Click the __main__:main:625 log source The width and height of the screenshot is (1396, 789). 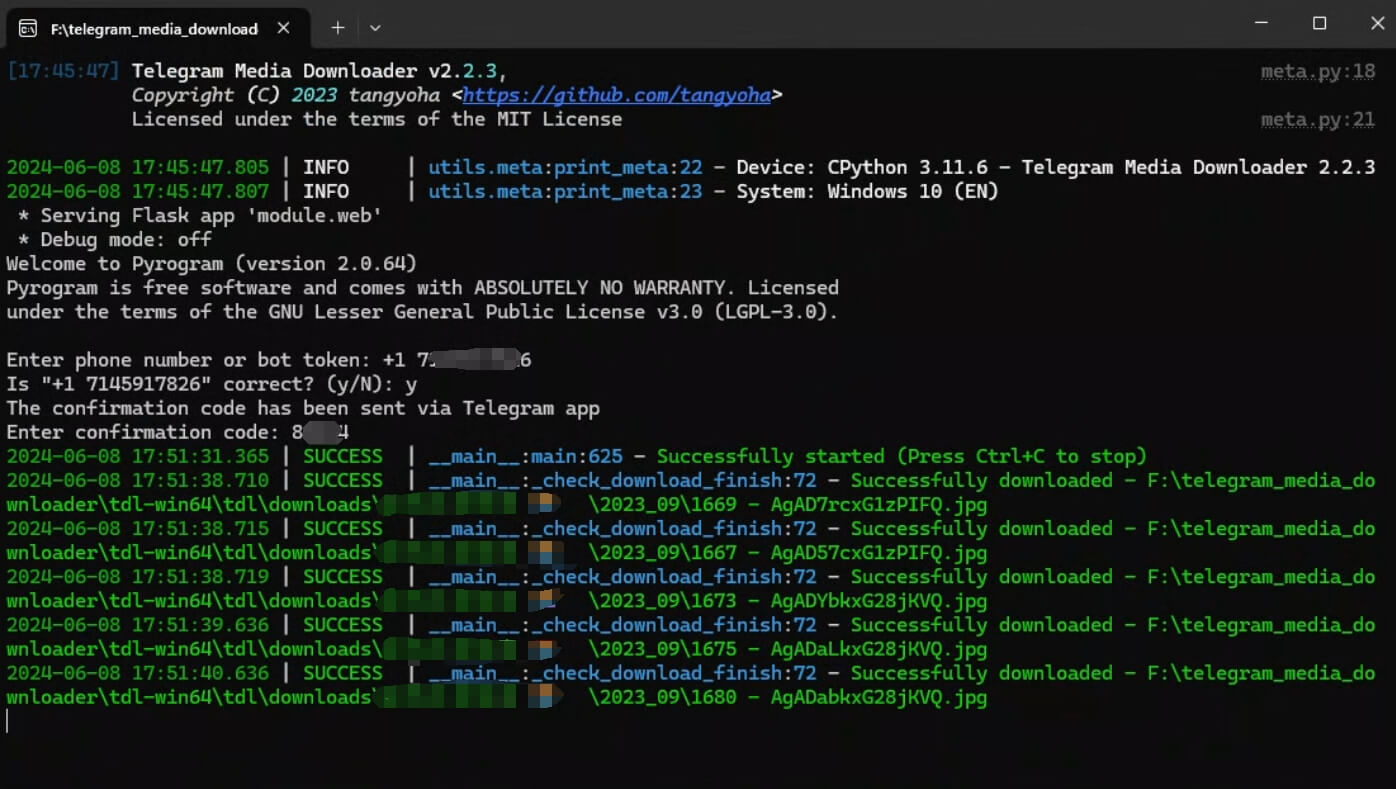click(x=526, y=457)
